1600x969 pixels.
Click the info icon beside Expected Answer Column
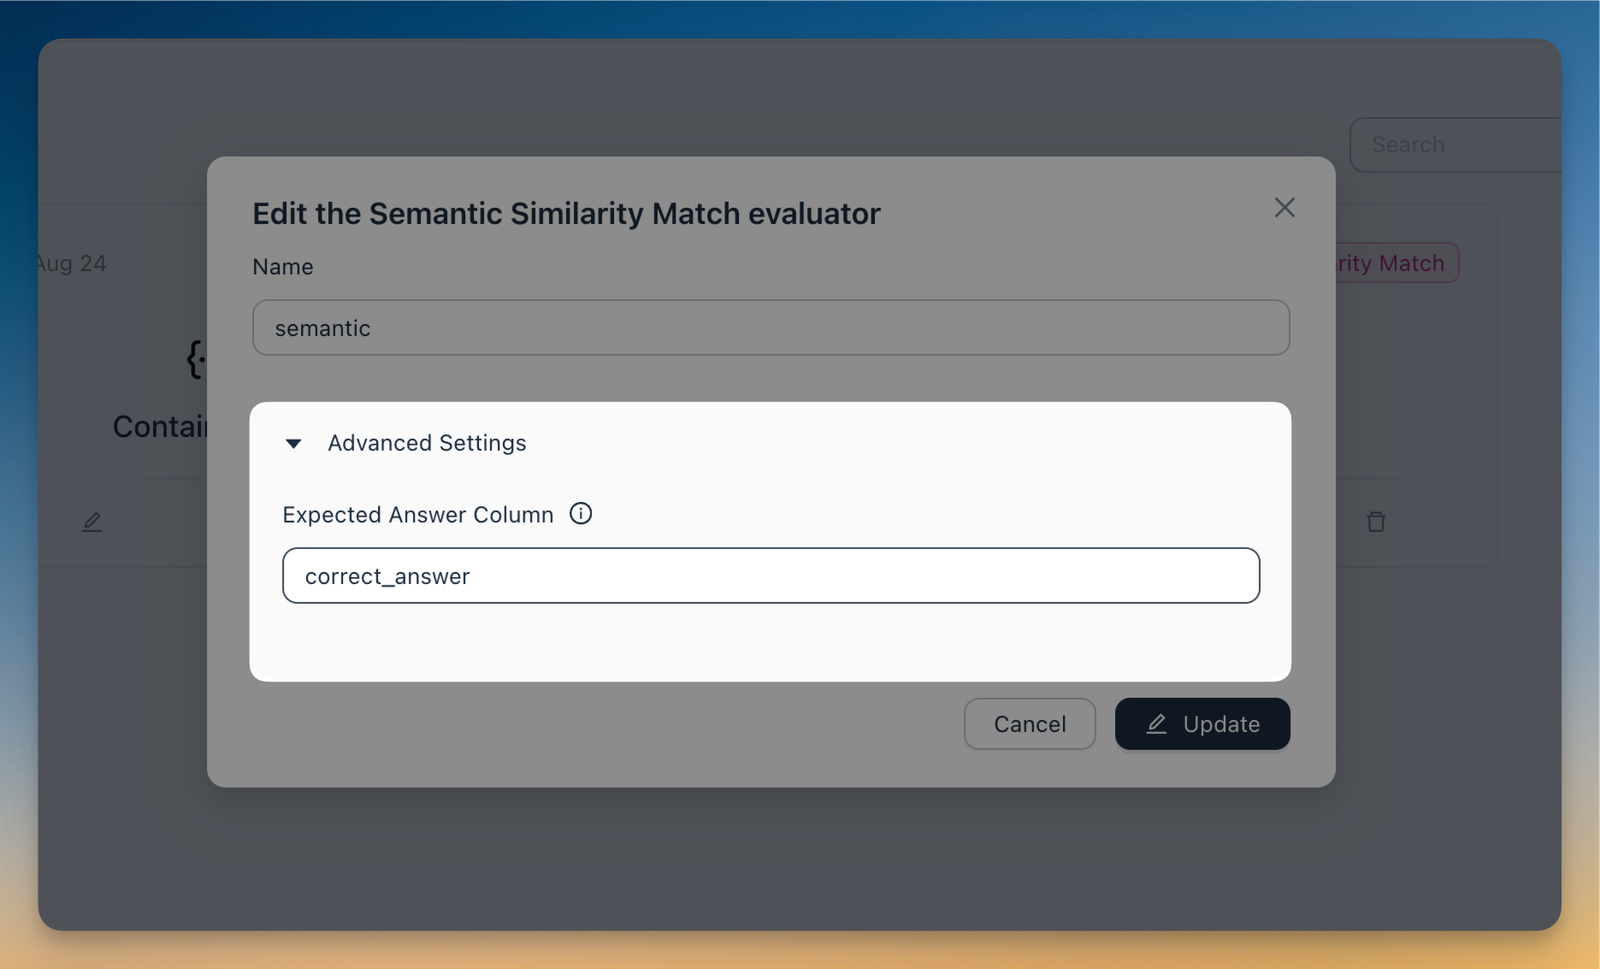click(x=581, y=513)
